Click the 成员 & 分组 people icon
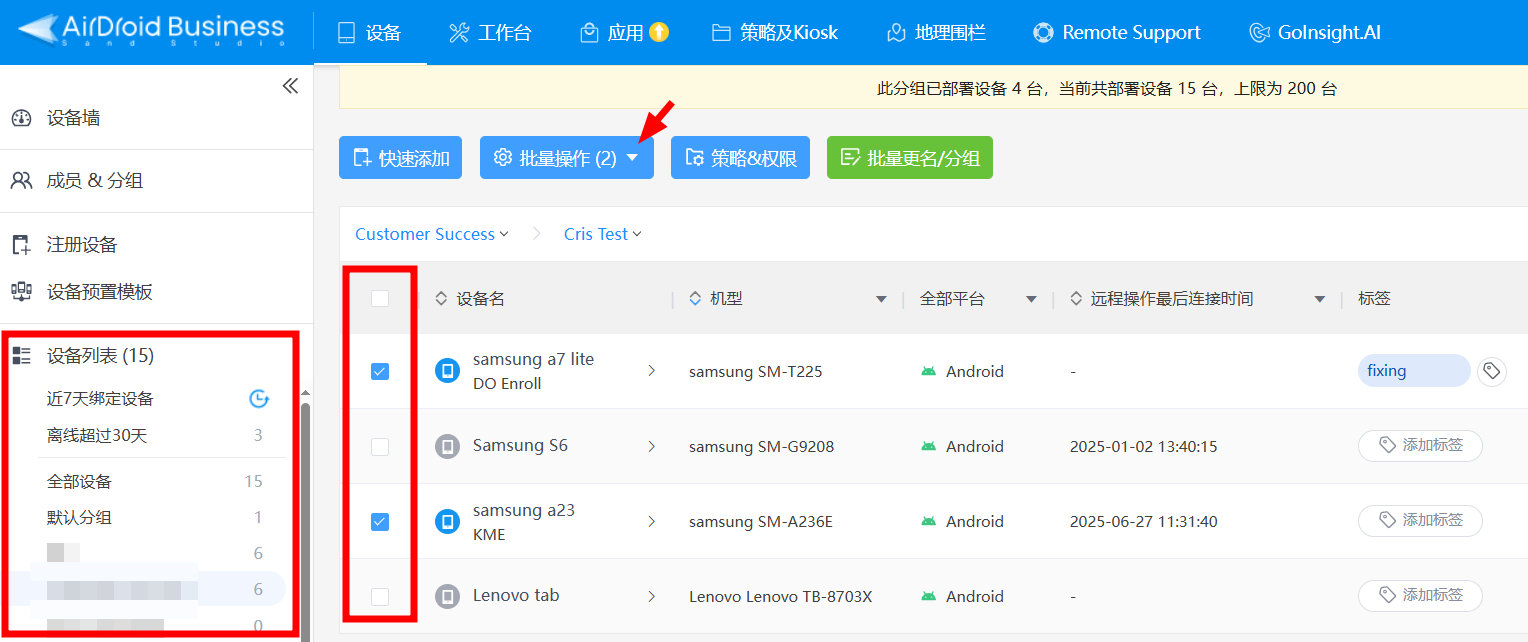Screen dimensions: 1528x642 (21, 181)
